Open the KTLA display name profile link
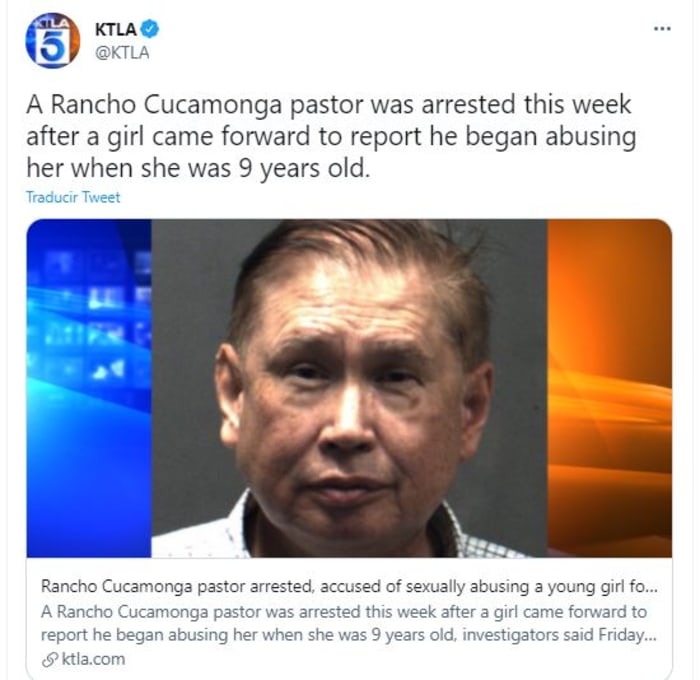Screen dimensions: 700x680 (116, 29)
